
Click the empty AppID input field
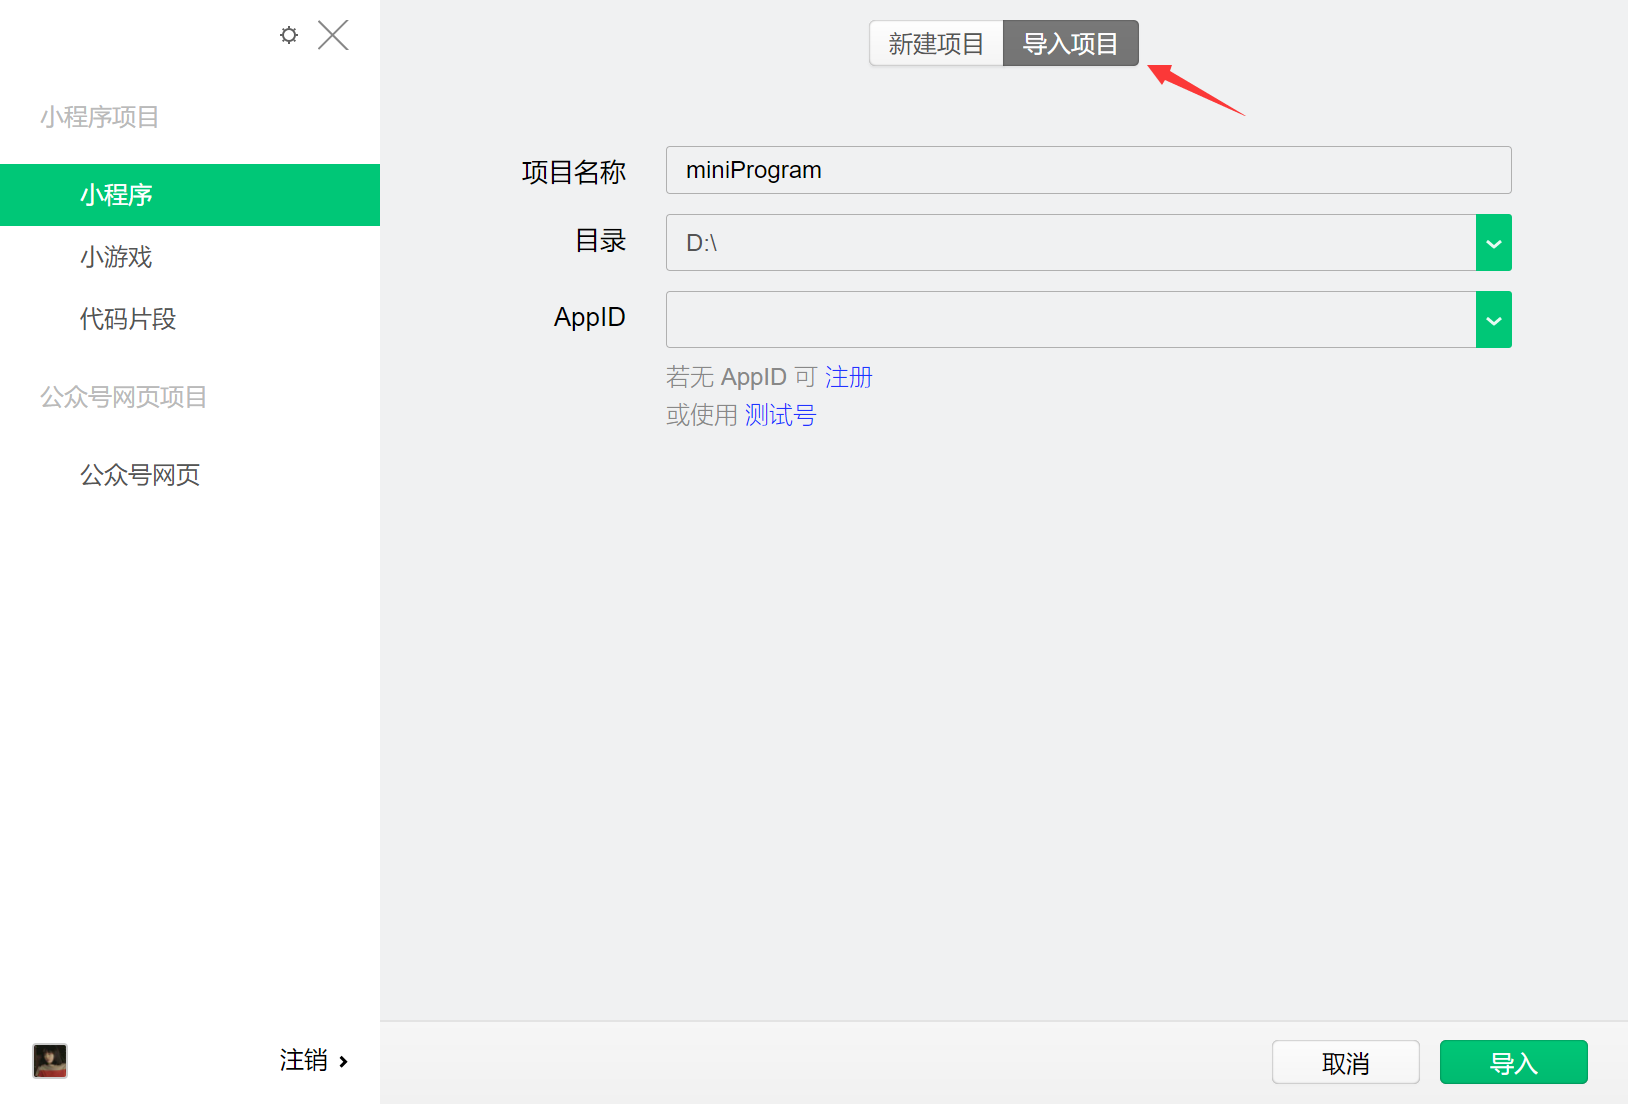[1071, 320]
